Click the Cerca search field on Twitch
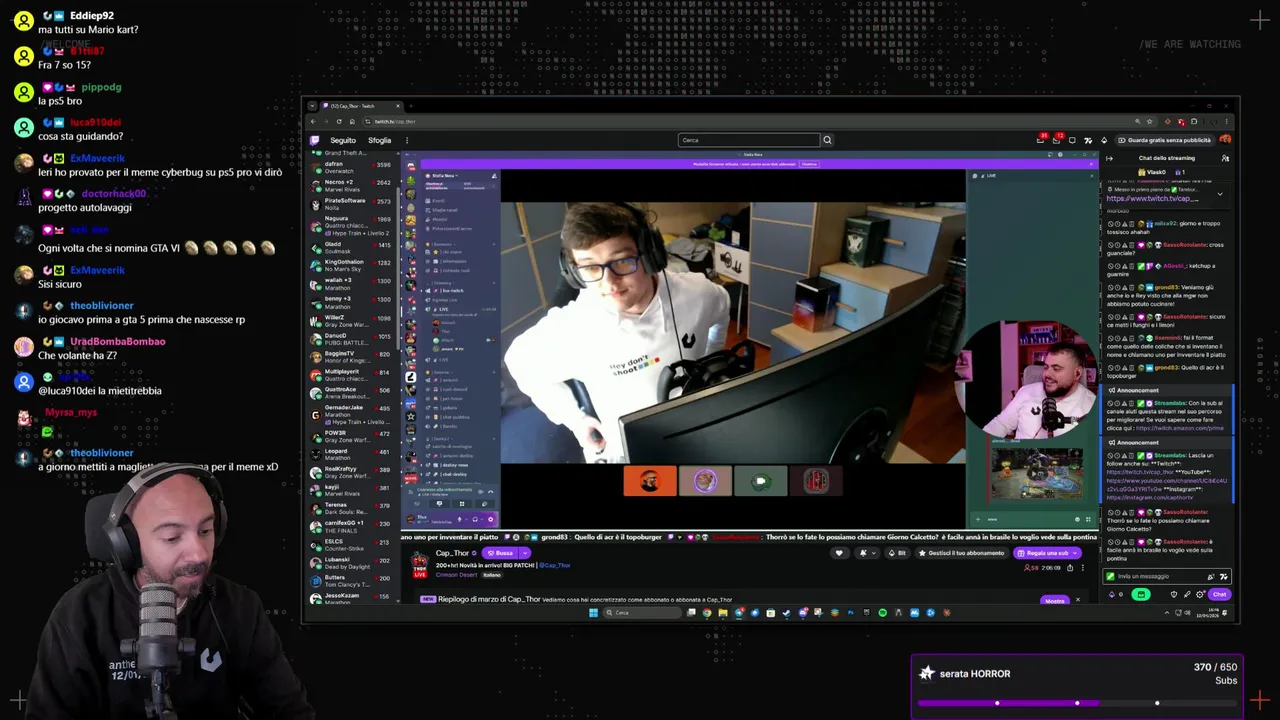The height and width of the screenshot is (720, 1280). click(x=749, y=140)
